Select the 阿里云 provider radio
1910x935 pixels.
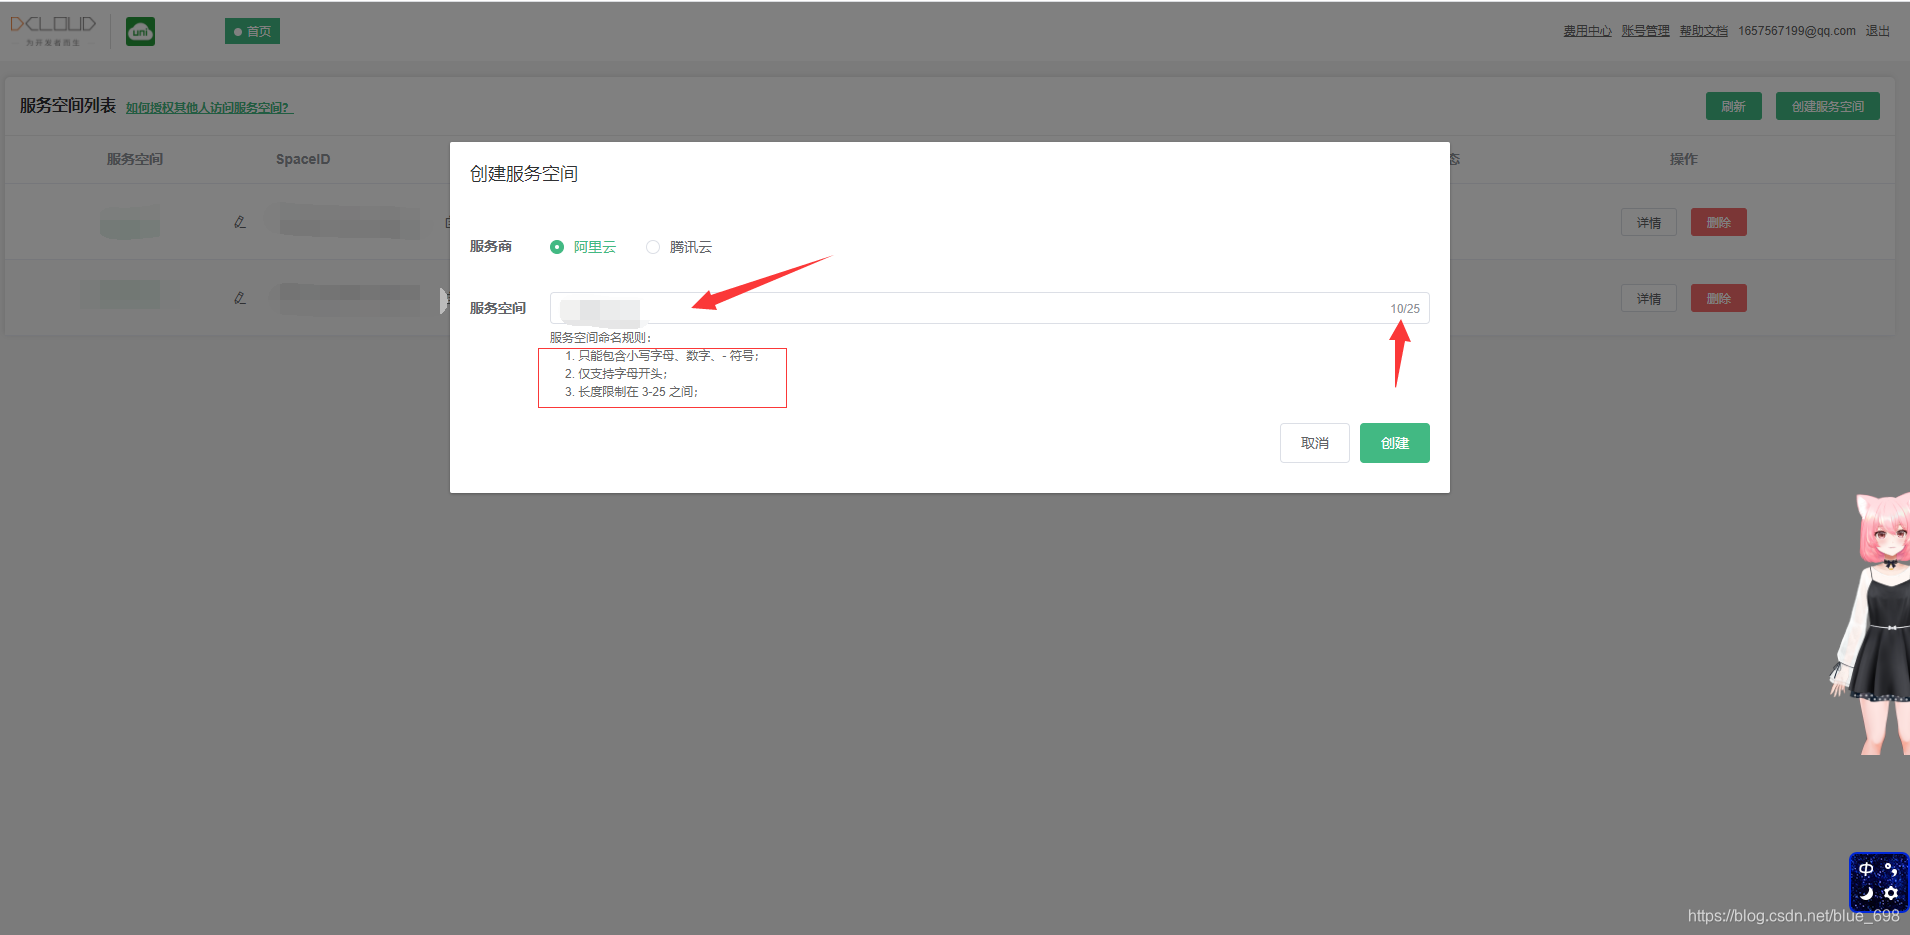point(557,247)
